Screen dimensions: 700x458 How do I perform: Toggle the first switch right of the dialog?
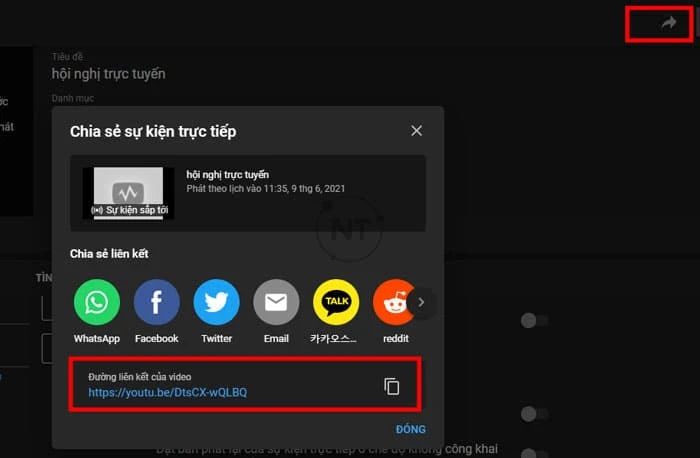(x=534, y=321)
